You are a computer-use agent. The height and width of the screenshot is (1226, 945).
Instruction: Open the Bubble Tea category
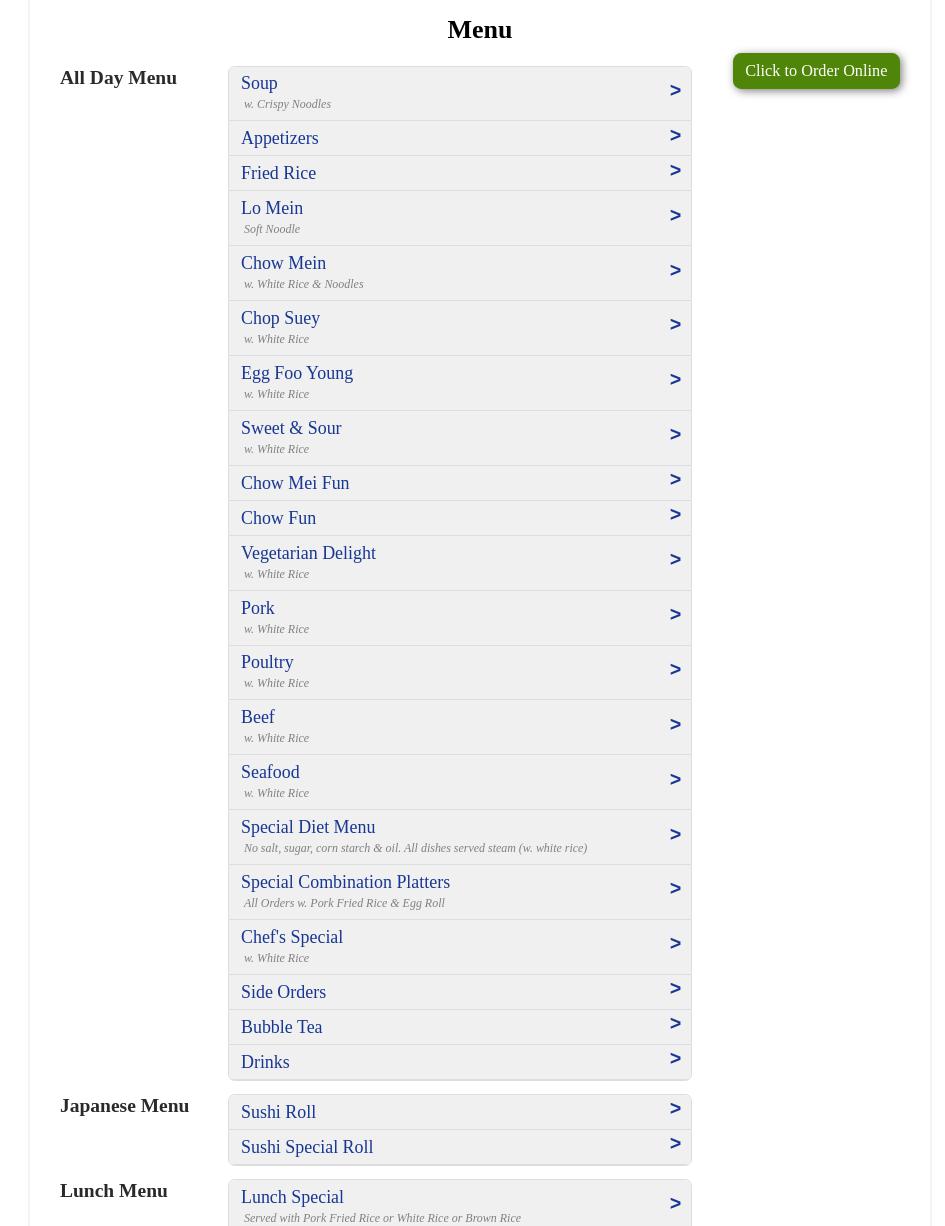tap(281, 1027)
